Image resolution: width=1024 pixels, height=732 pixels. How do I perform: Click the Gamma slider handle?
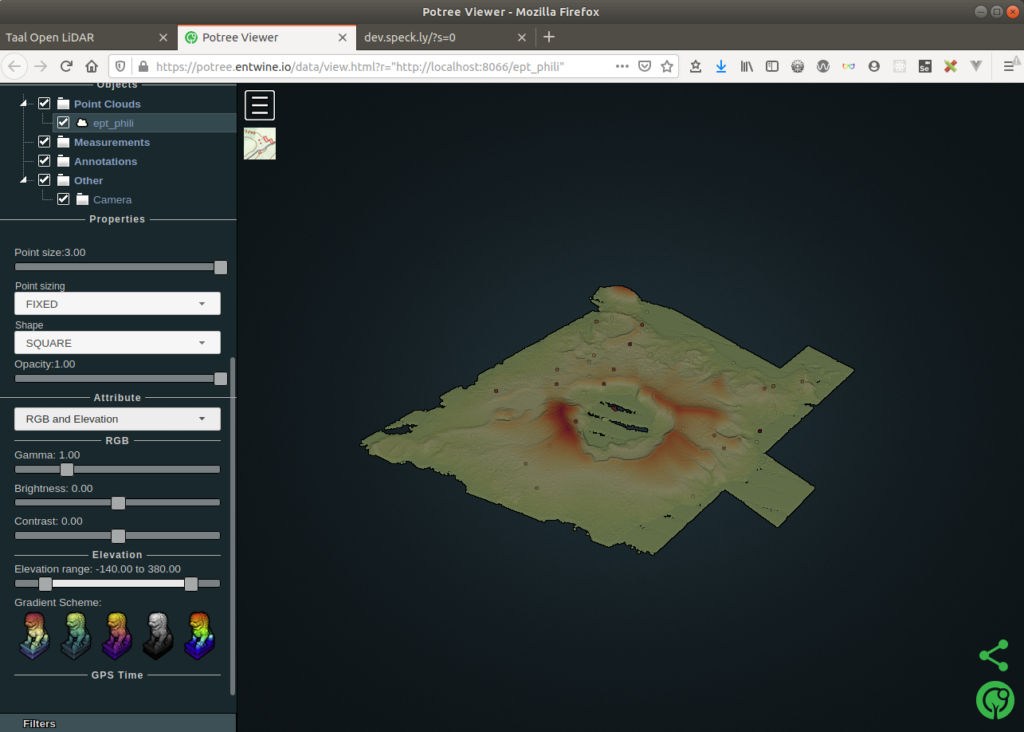point(67,469)
